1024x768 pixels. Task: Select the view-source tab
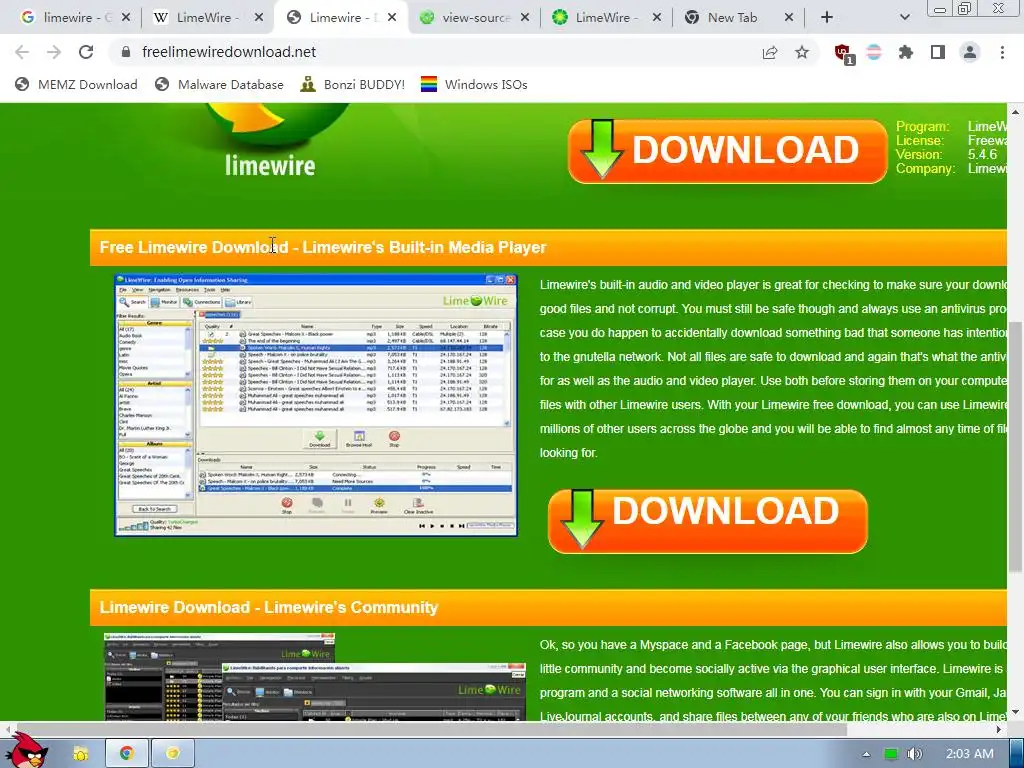(467, 18)
